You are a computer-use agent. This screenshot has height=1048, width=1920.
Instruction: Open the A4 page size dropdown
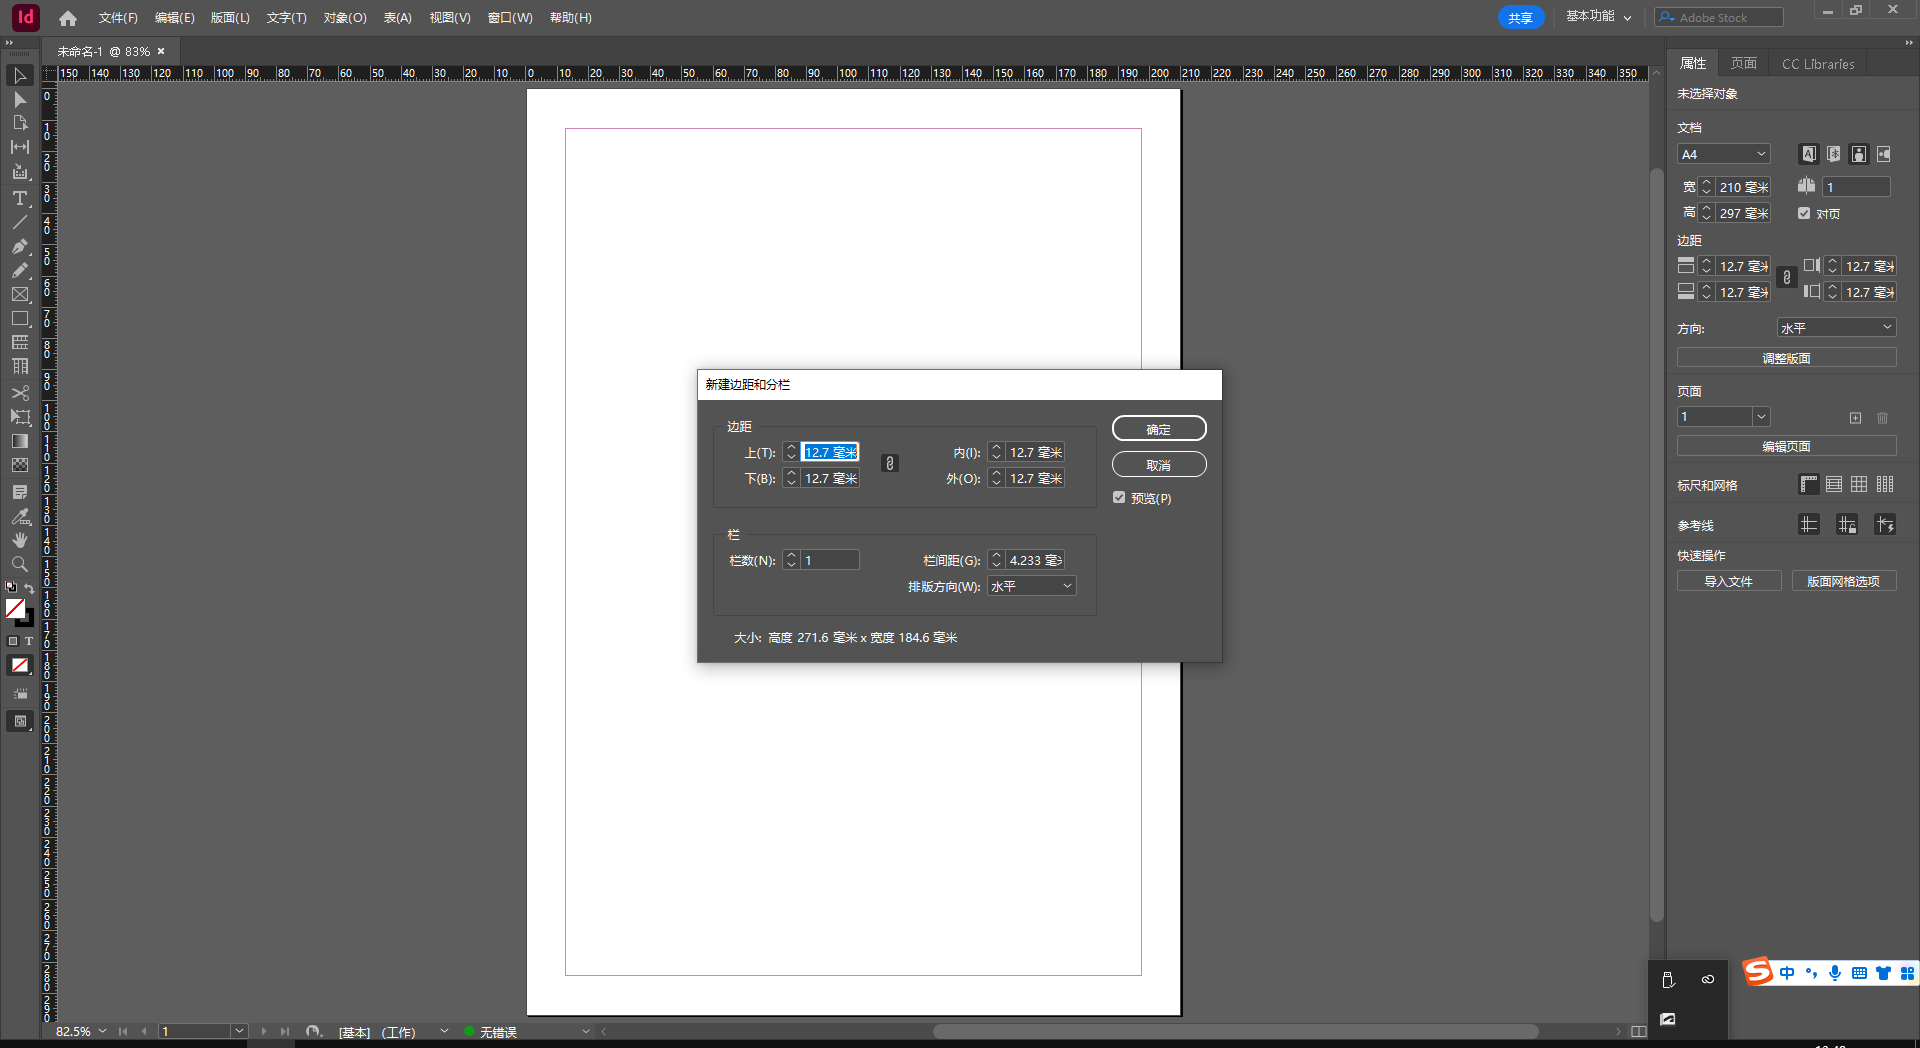[x=1724, y=154]
